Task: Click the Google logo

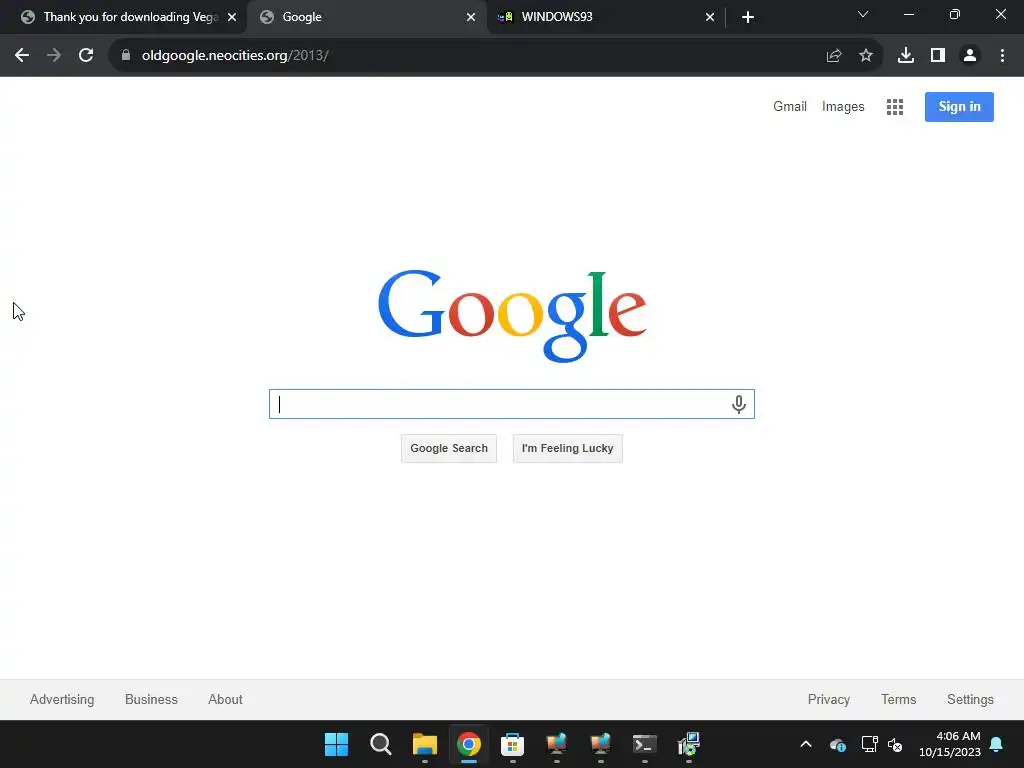Action: tap(512, 316)
